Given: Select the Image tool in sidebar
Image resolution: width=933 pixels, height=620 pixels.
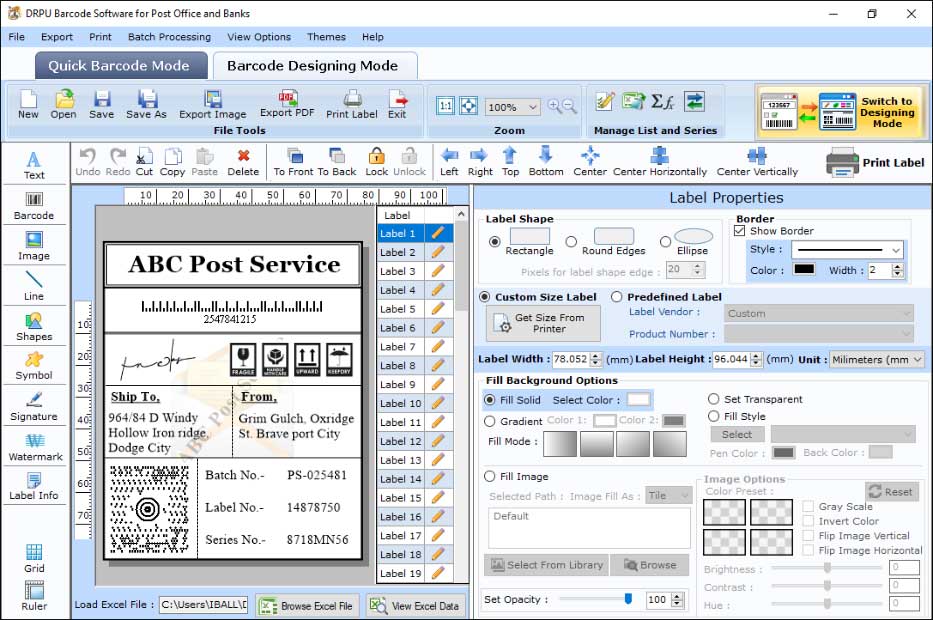Looking at the screenshot, I should tap(34, 246).
